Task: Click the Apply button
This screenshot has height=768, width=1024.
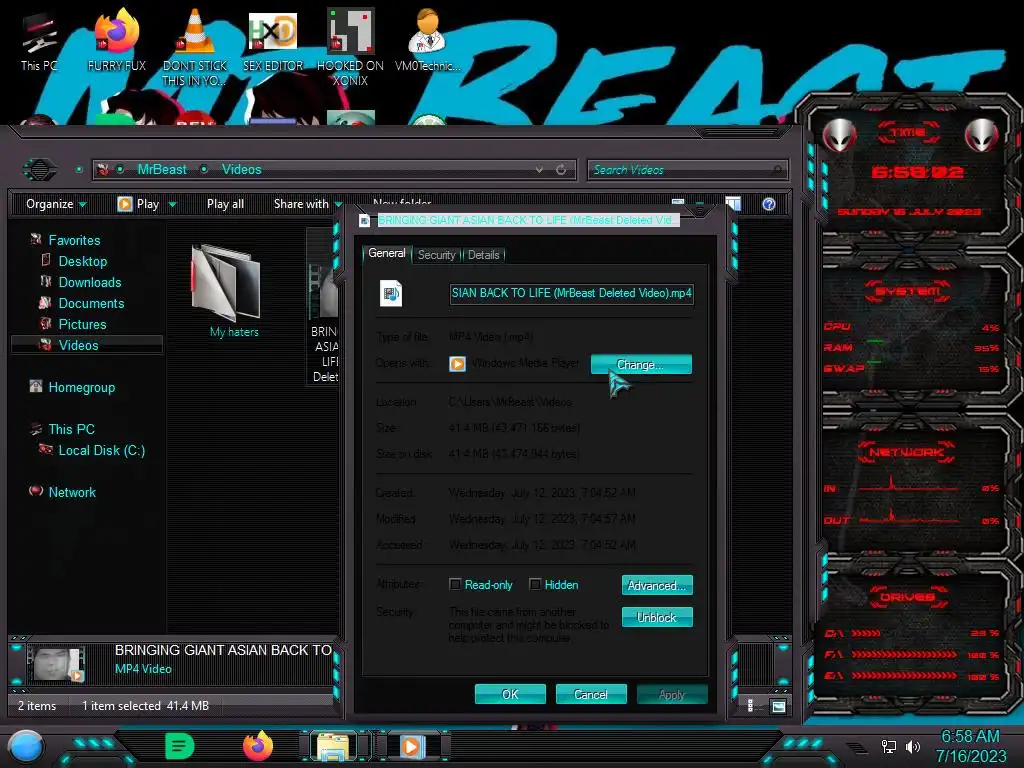Action: click(672, 694)
